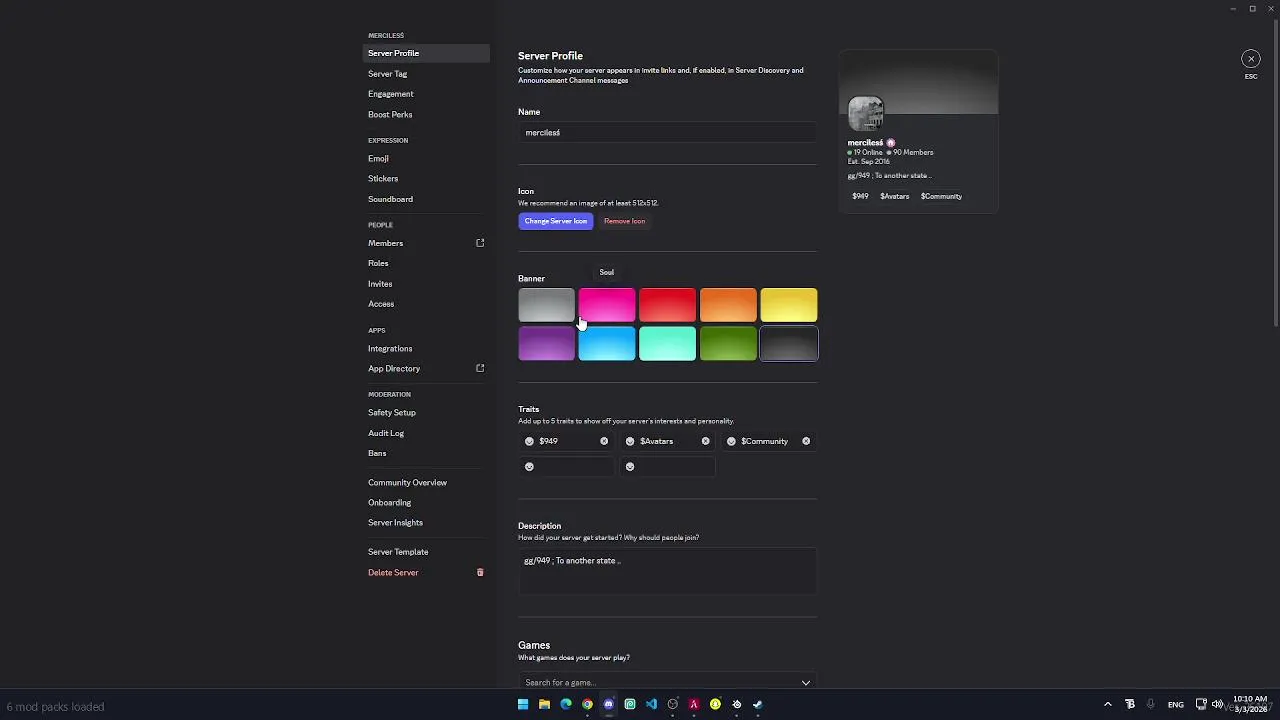This screenshot has height=720, width=1280.
Task: Select the pink banner color
Action: [607, 305]
